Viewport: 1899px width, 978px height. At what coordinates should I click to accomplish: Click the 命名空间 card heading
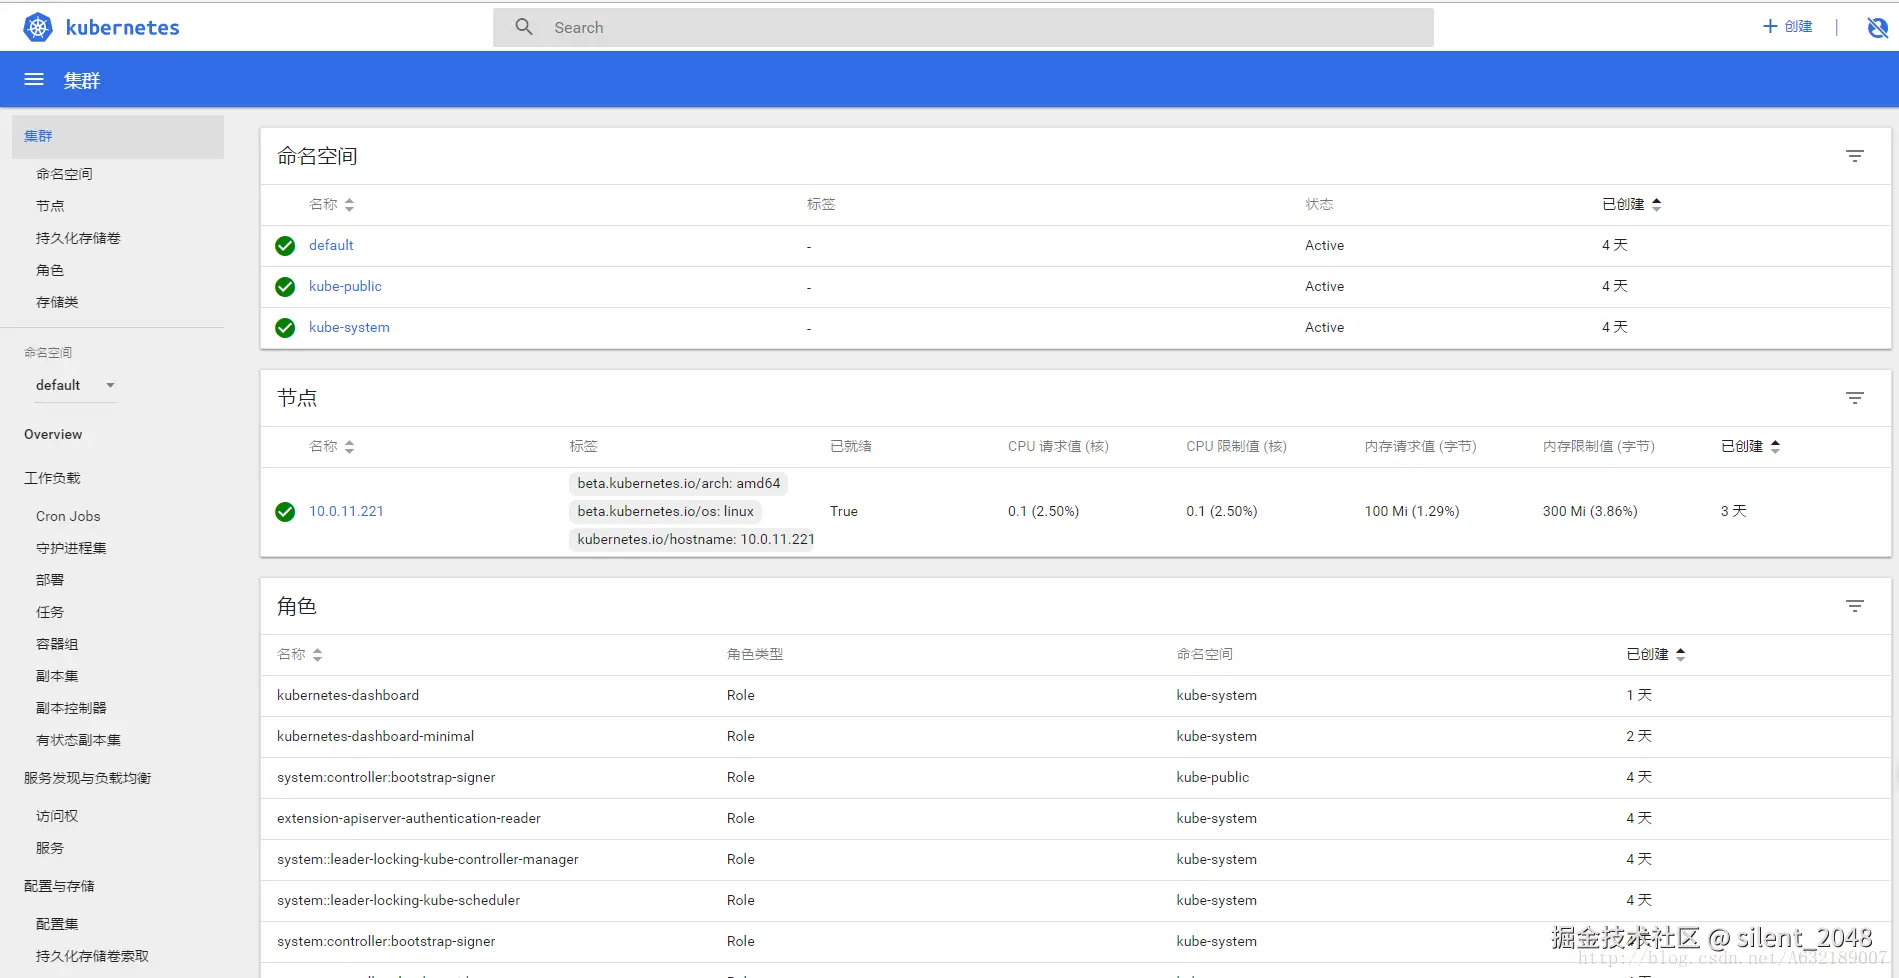coord(317,156)
